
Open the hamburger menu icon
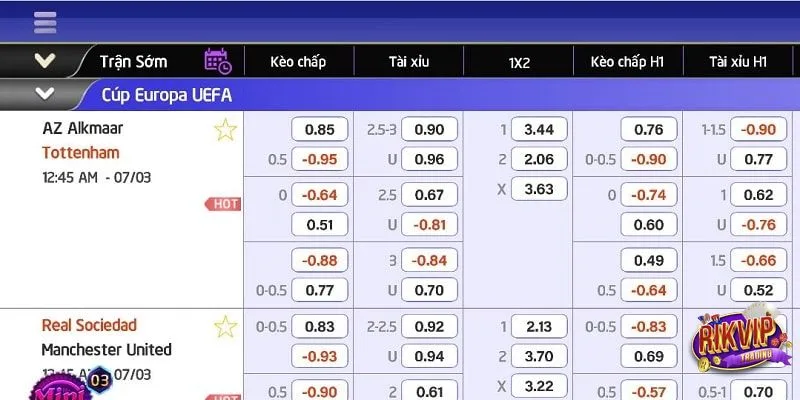(x=44, y=22)
